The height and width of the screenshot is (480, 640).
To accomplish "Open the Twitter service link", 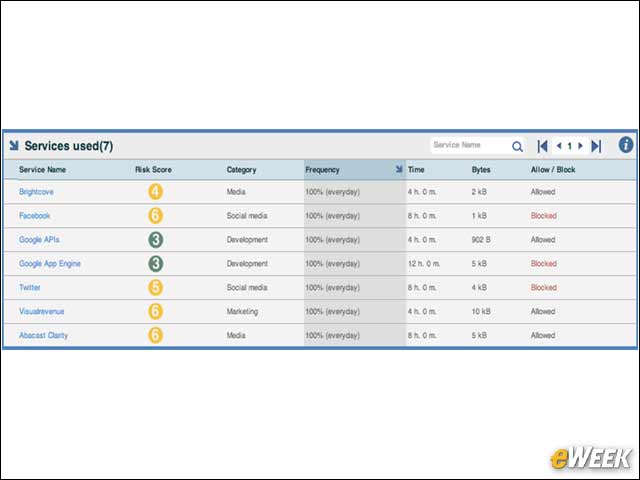I will 29,287.
